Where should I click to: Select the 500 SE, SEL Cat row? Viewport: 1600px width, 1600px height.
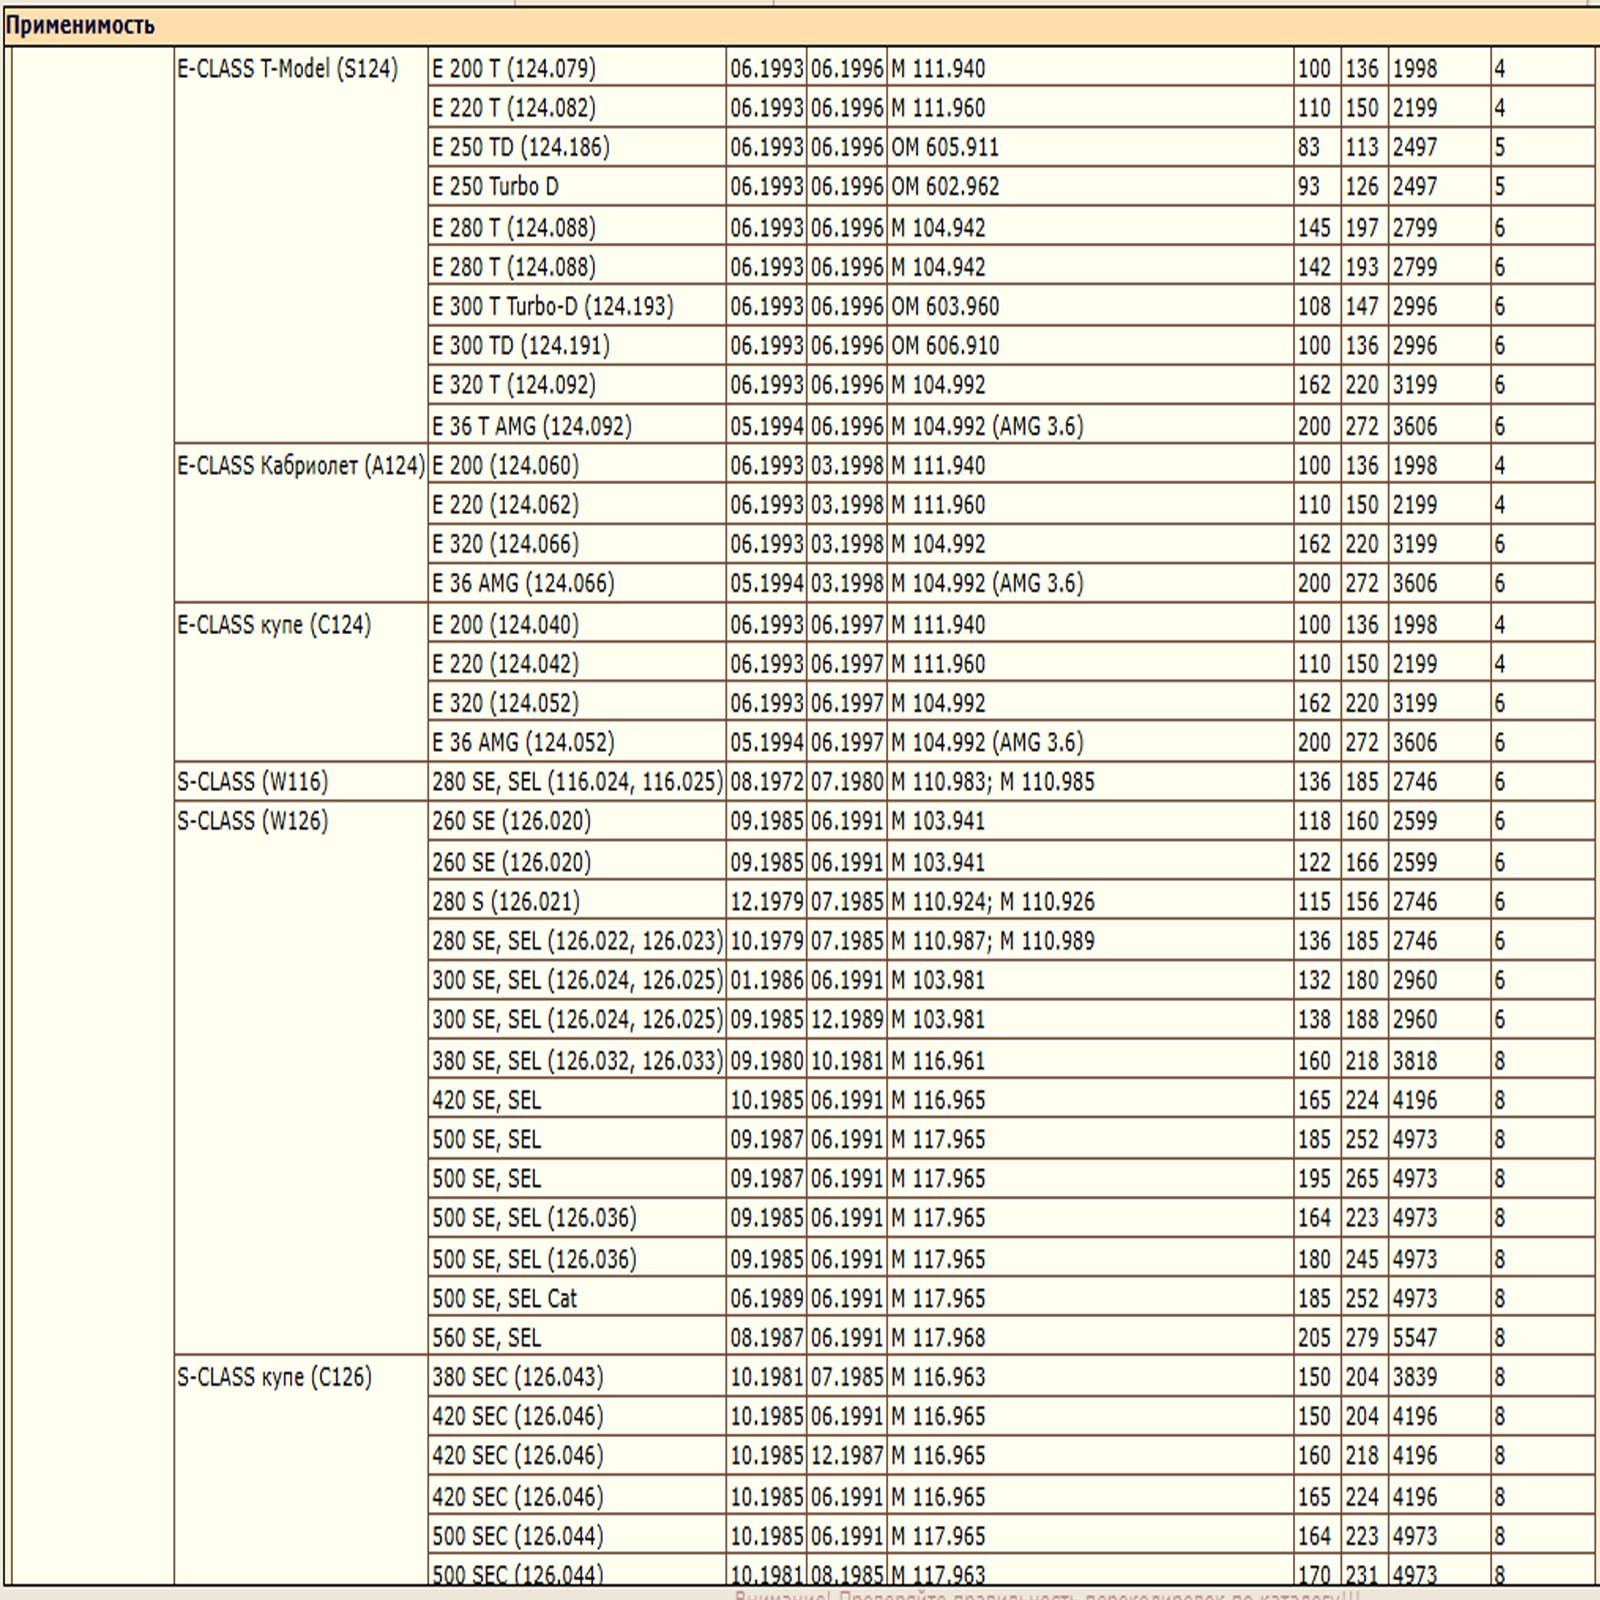click(x=1011, y=1298)
